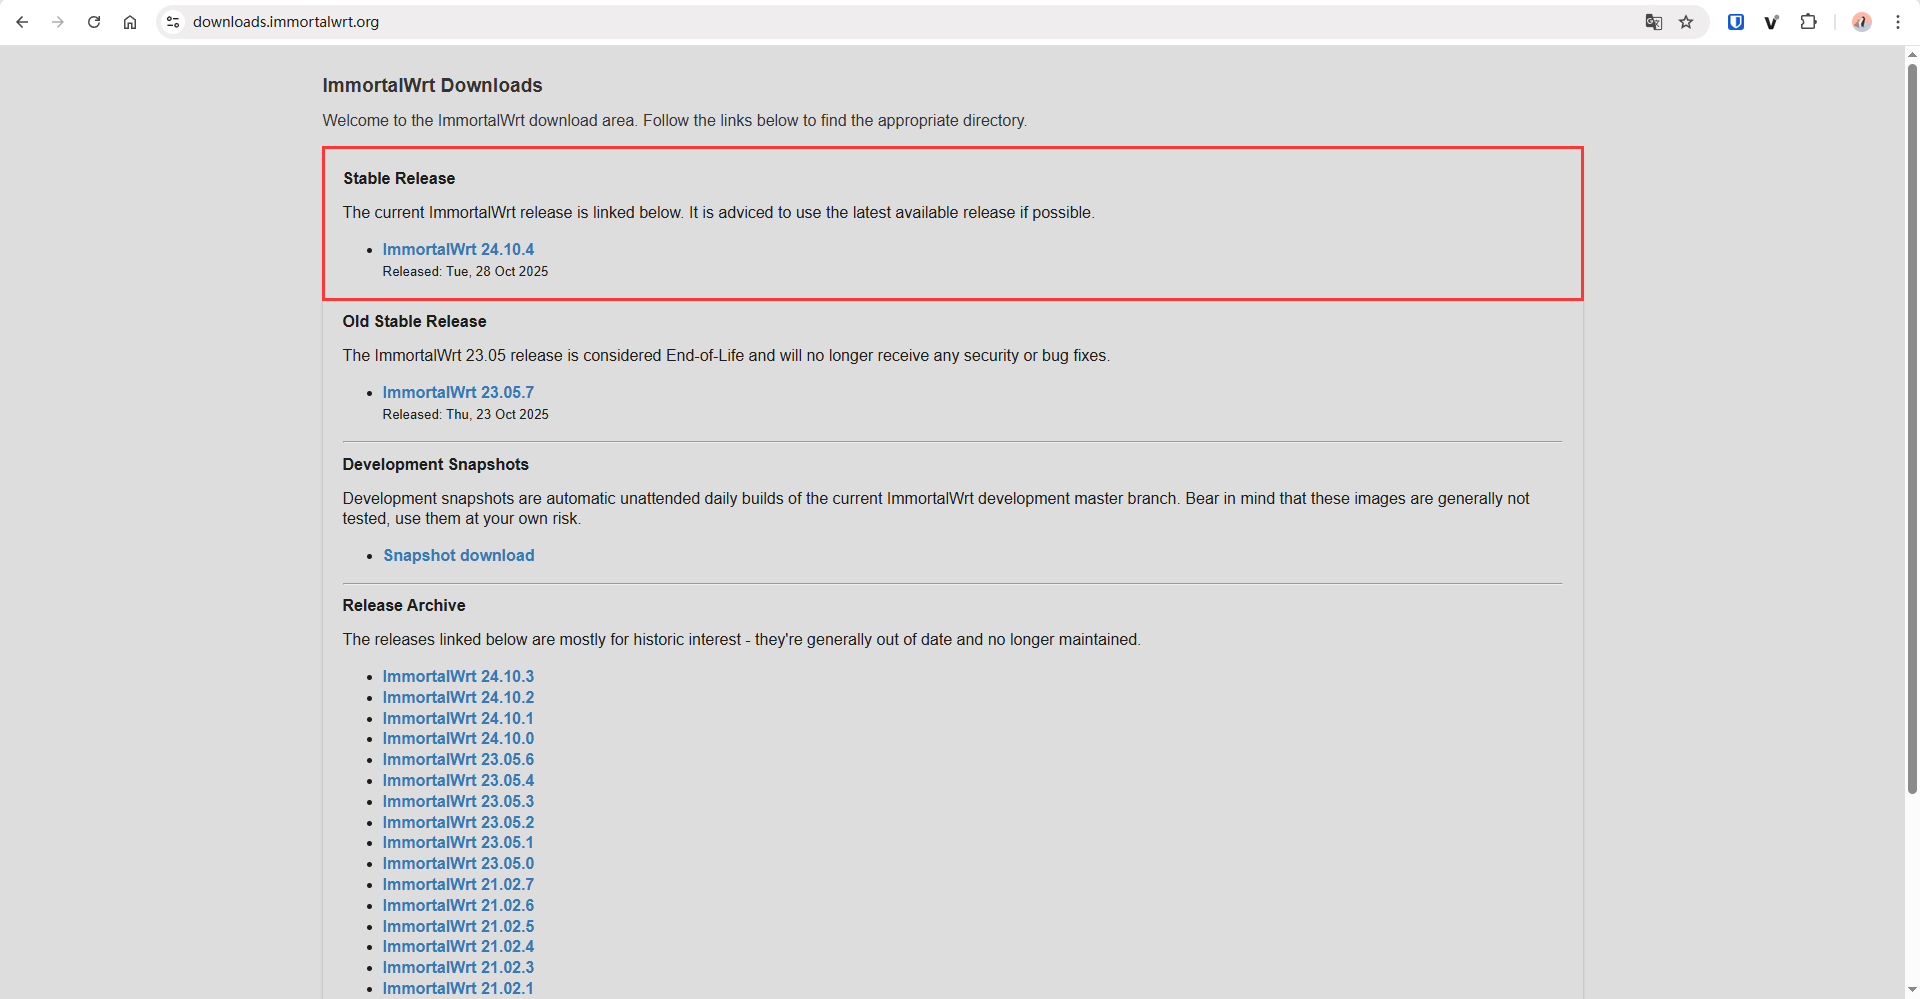Open the Extensions puzzle-piece menu
This screenshot has height=999, width=1920.
[x=1808, y=22]
